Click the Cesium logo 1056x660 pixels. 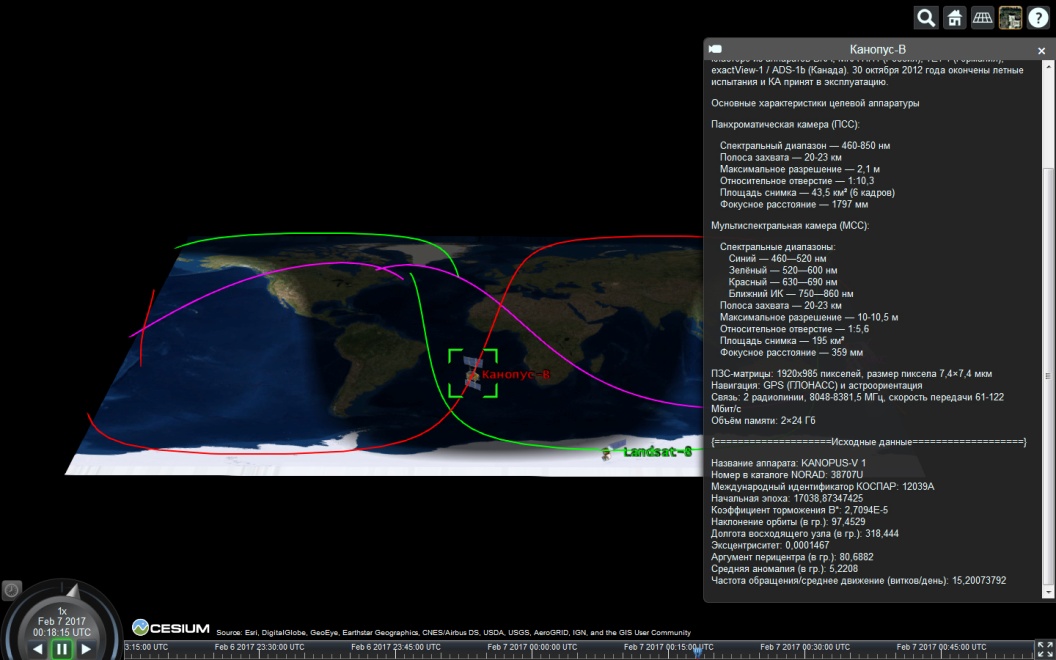tap(170, 628)
